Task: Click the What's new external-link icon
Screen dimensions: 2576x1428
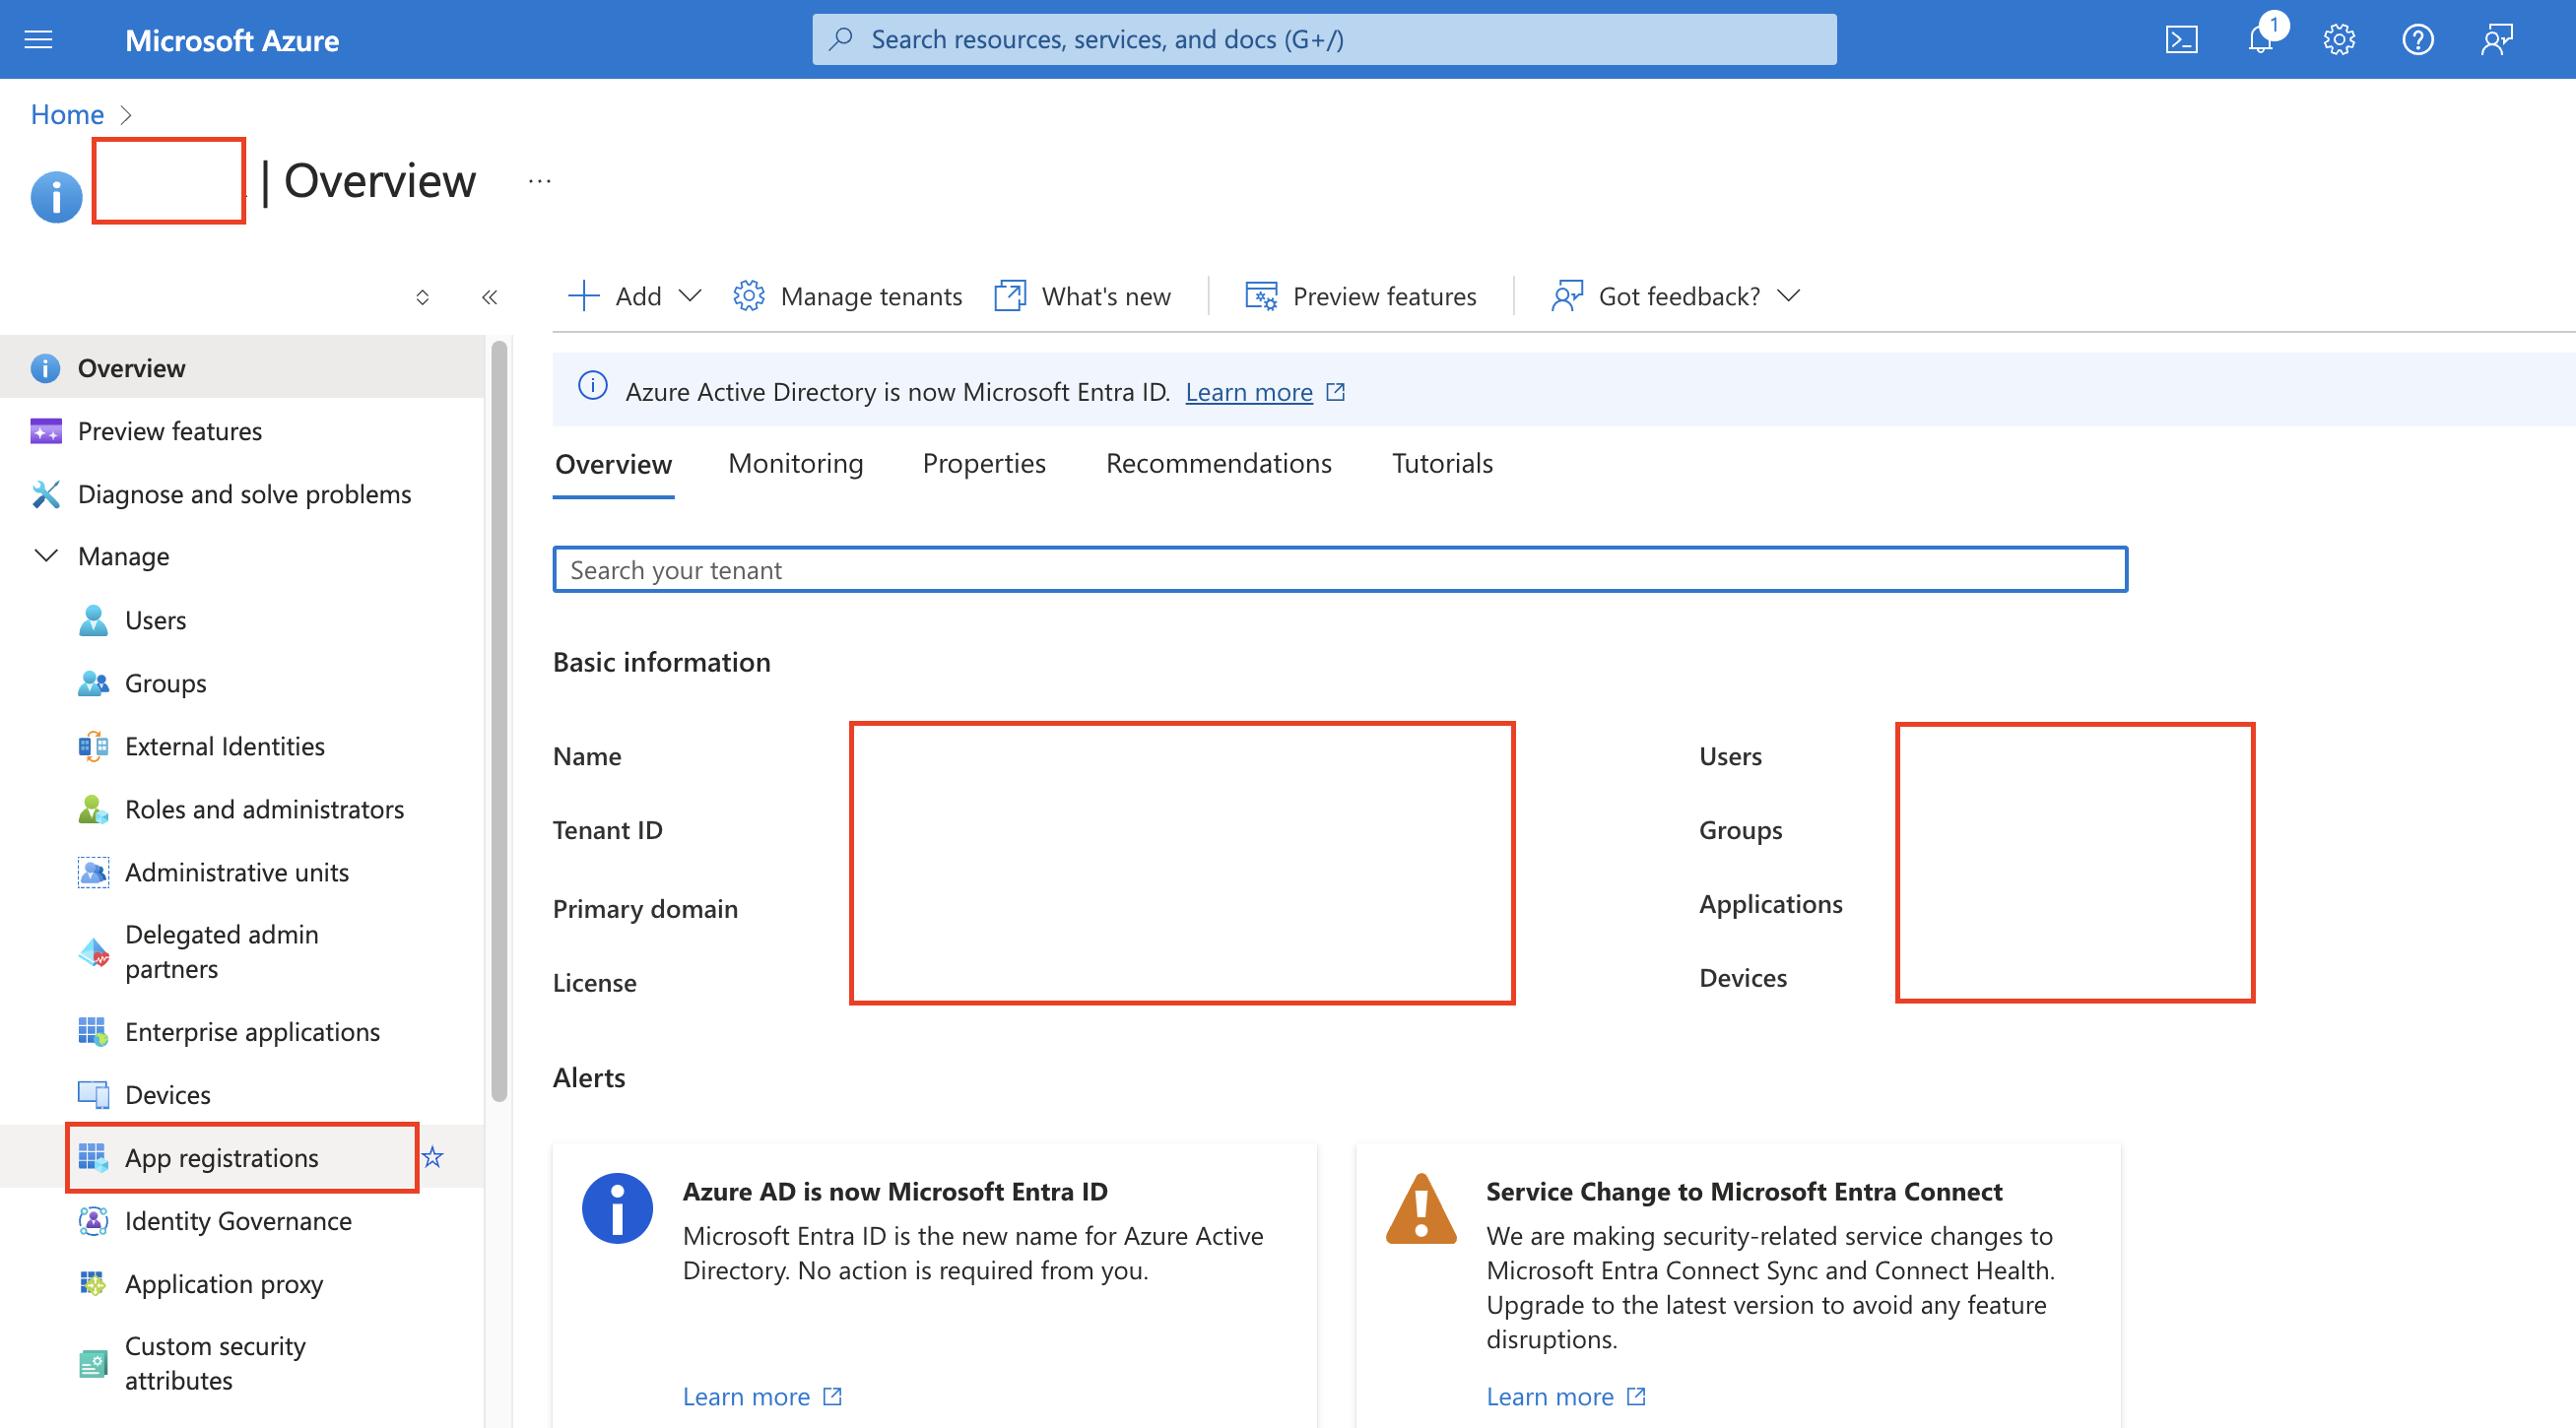Action: point(1010,296)
